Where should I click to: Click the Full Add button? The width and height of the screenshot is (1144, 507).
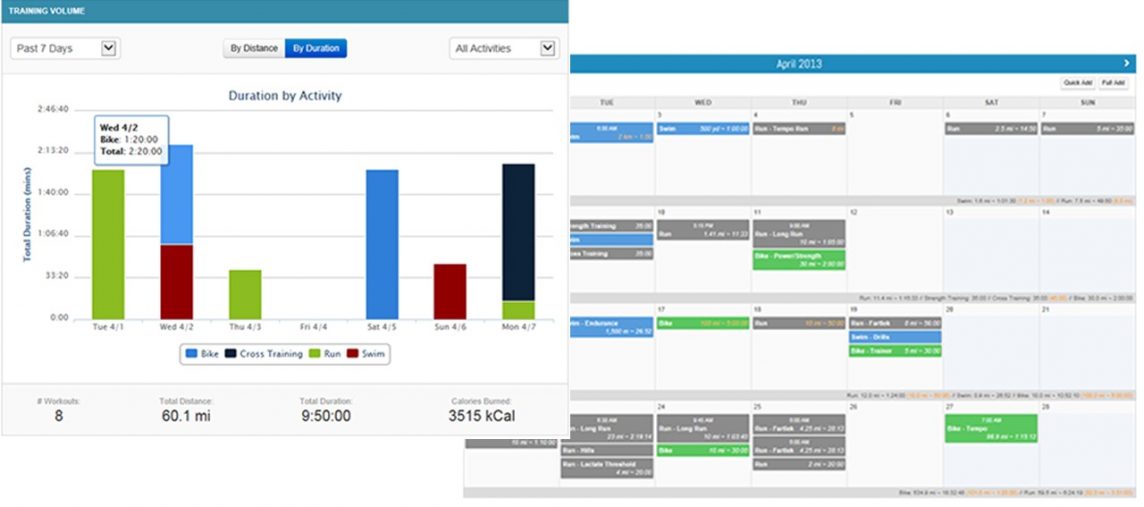[1113, 84]
